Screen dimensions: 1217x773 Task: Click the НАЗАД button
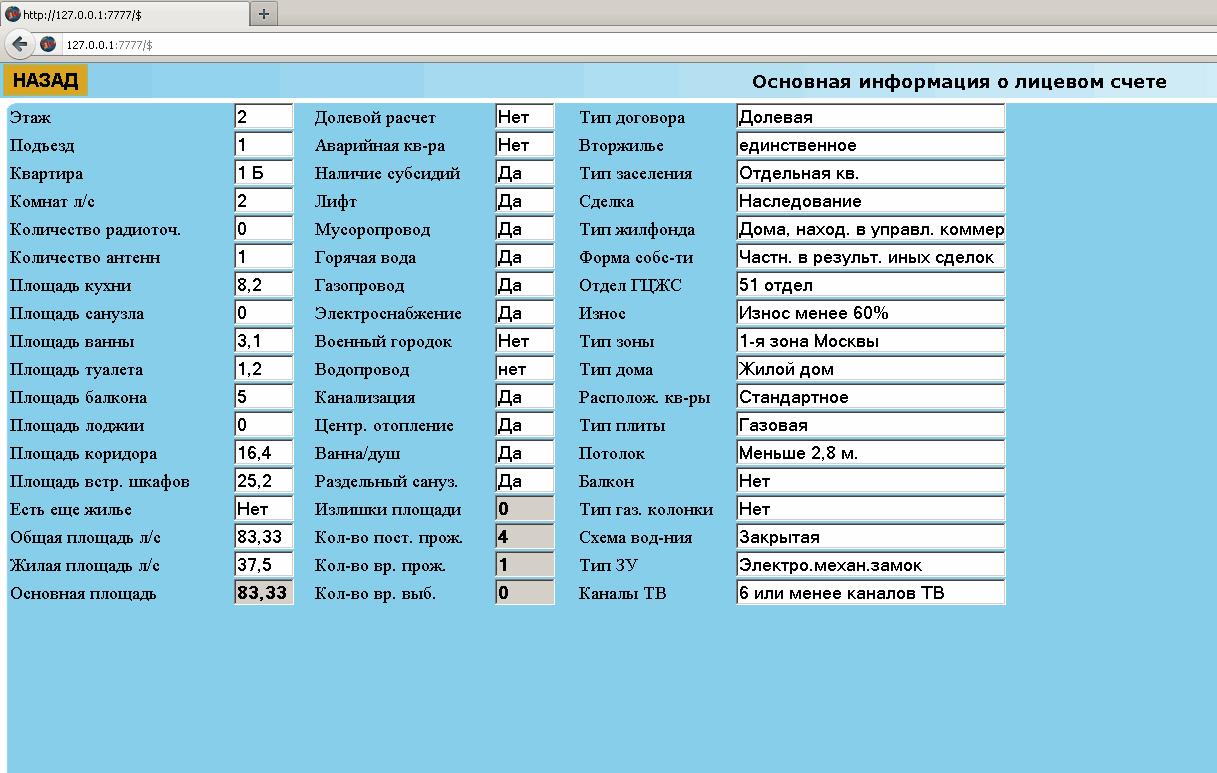45,81
